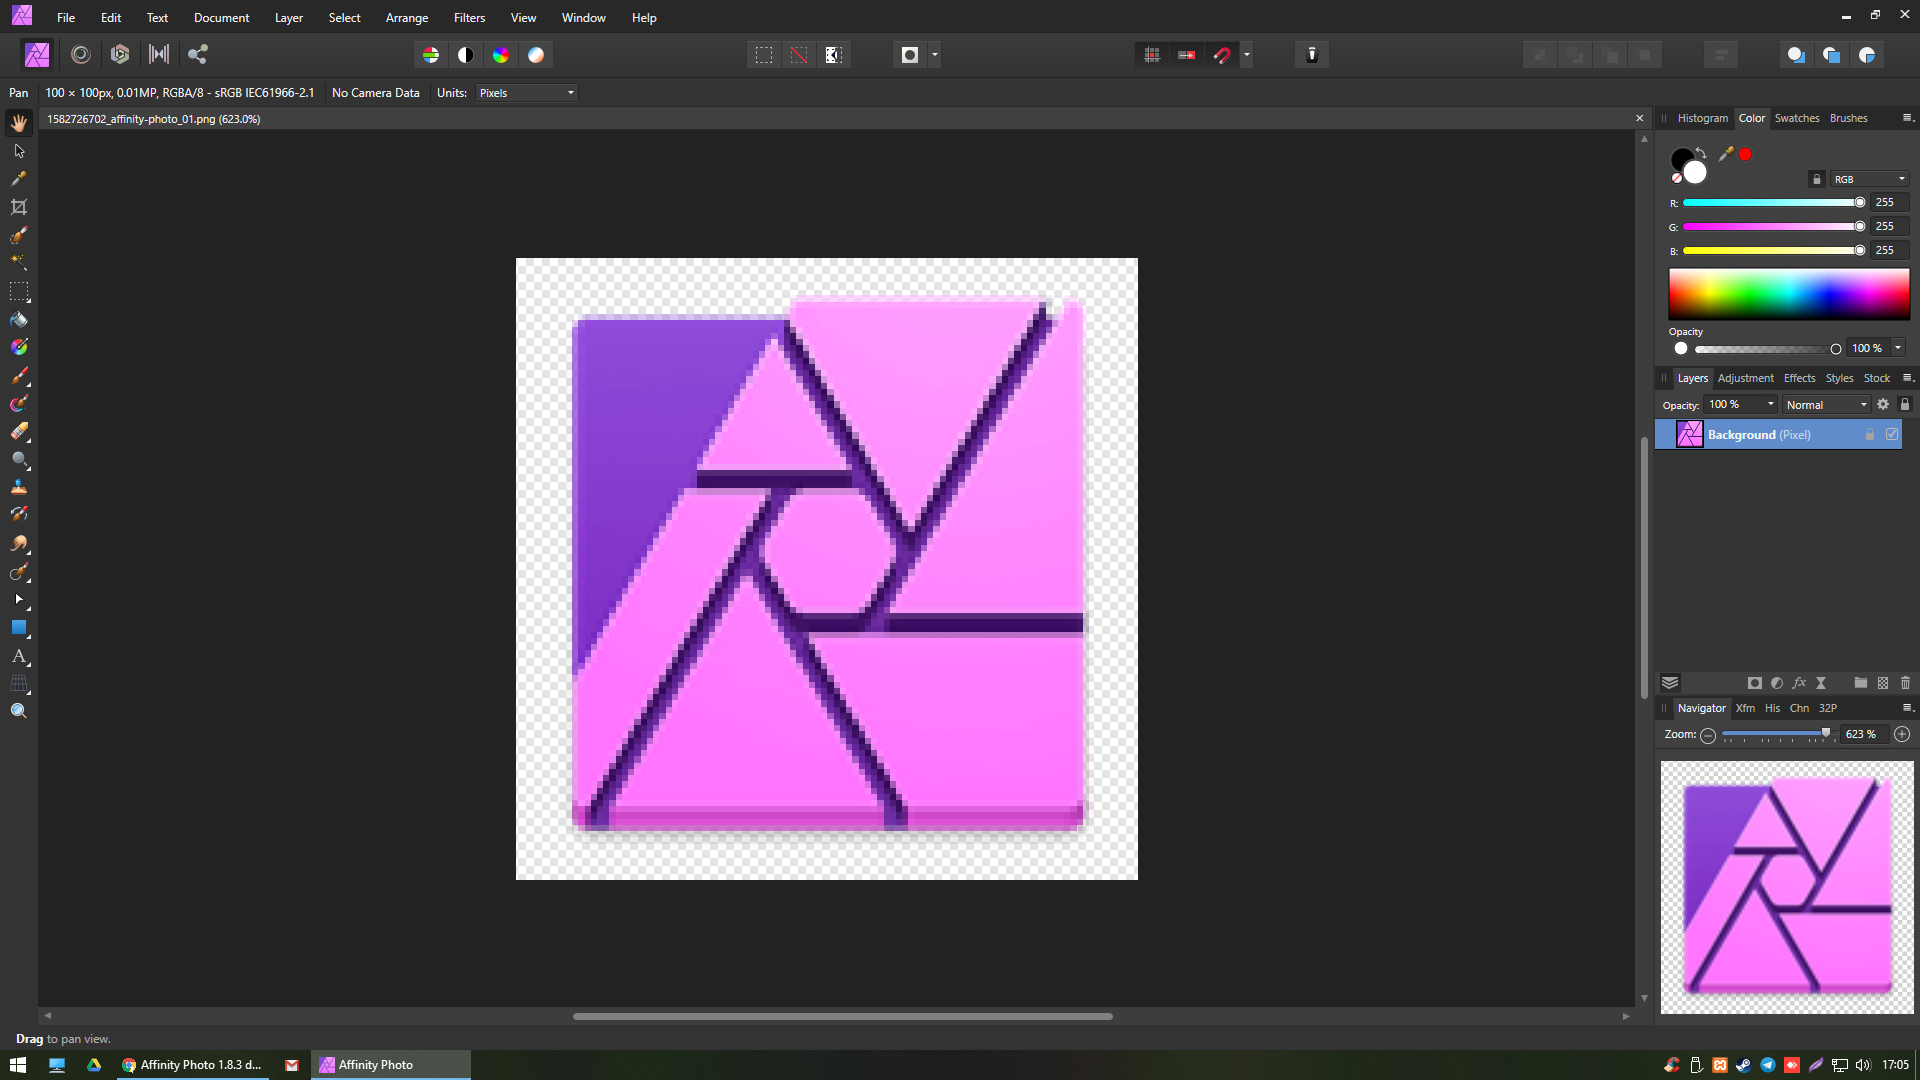Image resolution: width=1920 pixels, height=1080 pixels.
Task: Select the Zoom magnifier tool
Action: (x=19, y=711)
